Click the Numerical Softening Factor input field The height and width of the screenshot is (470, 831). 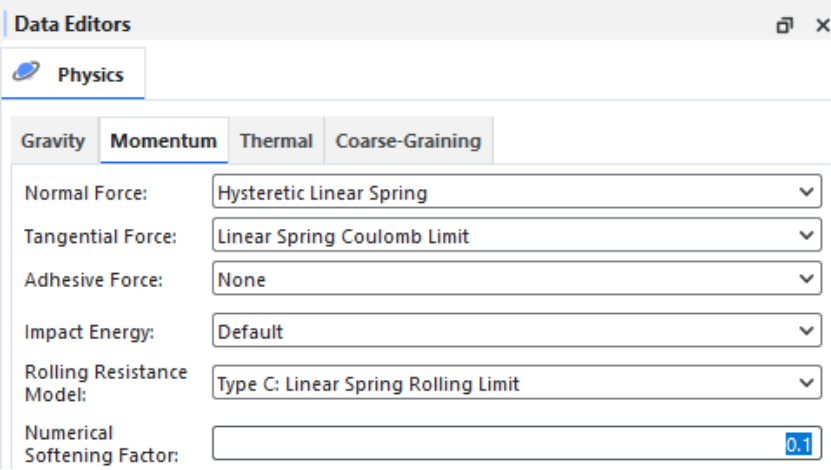pyautogui.click(x=517, y=444)
